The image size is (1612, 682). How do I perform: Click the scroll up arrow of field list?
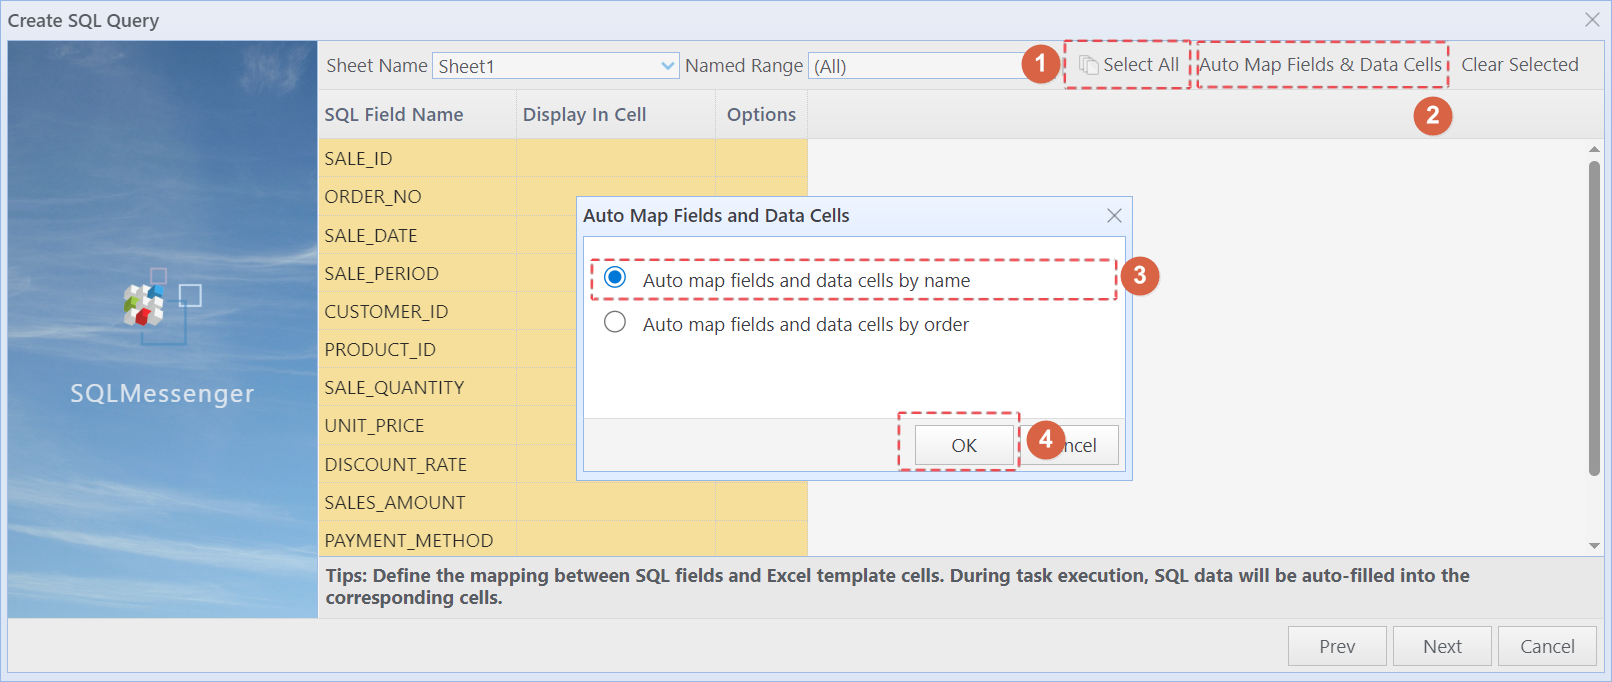click(x=1594, y=149)
